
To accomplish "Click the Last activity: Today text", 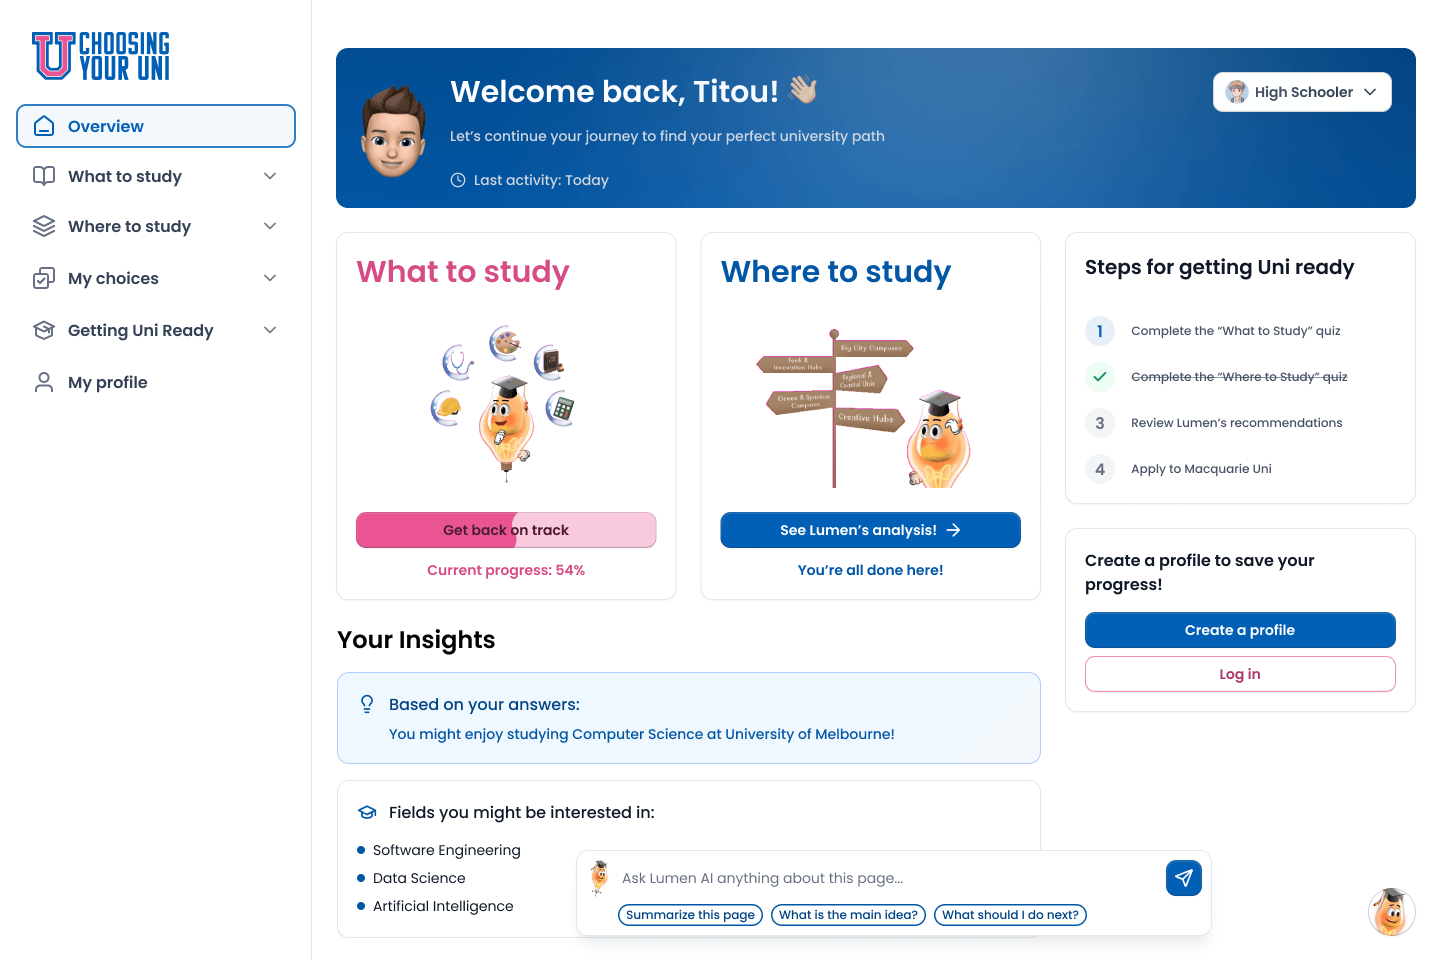I will click(x=541, y=180).
